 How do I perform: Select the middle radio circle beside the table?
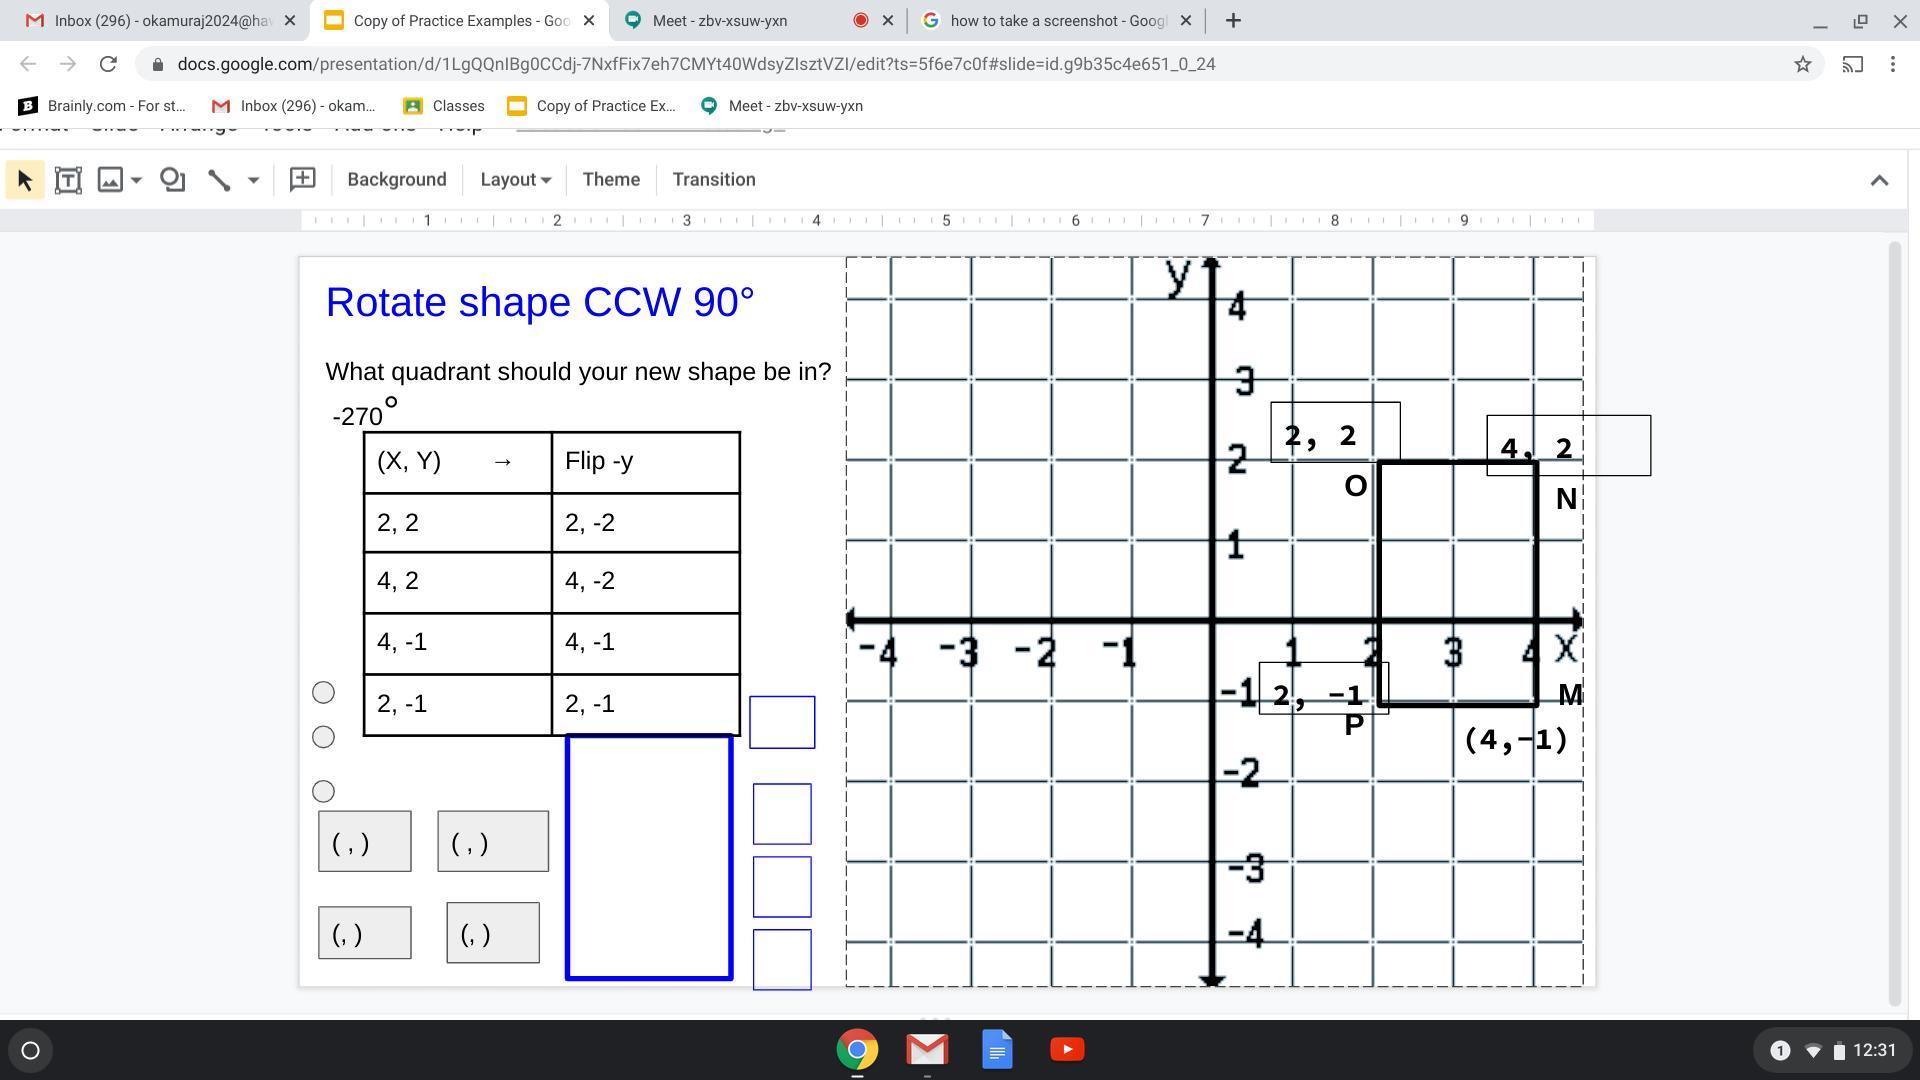coord(323,737)
